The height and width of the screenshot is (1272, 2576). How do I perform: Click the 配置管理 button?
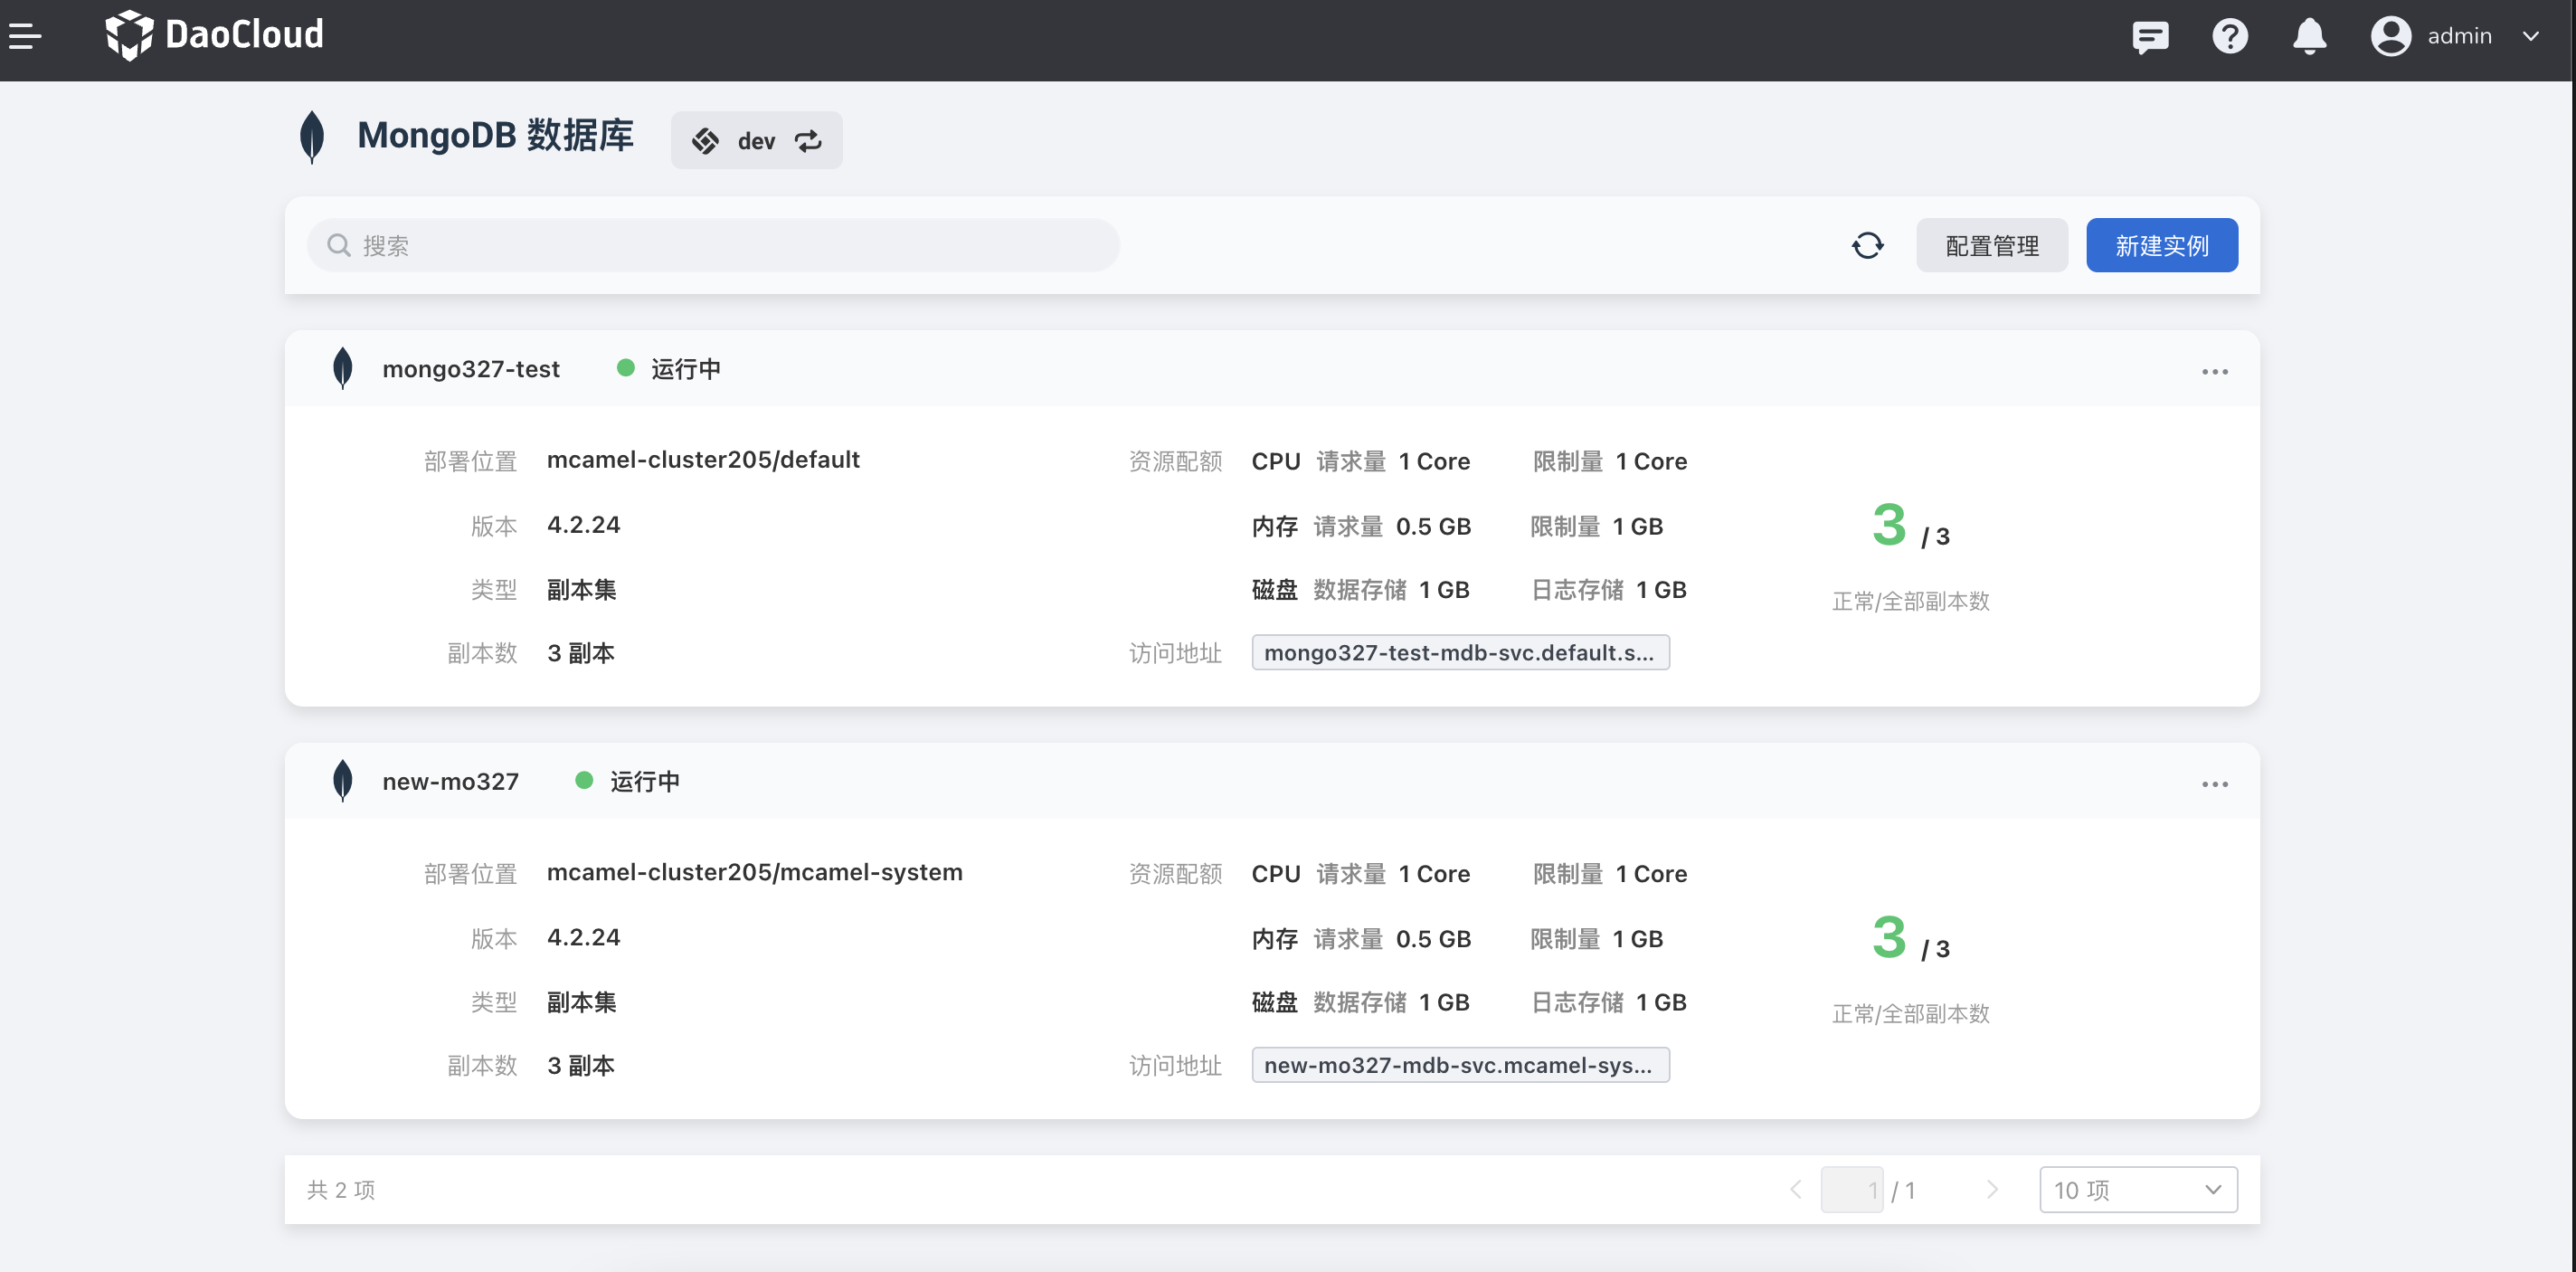1991,246
